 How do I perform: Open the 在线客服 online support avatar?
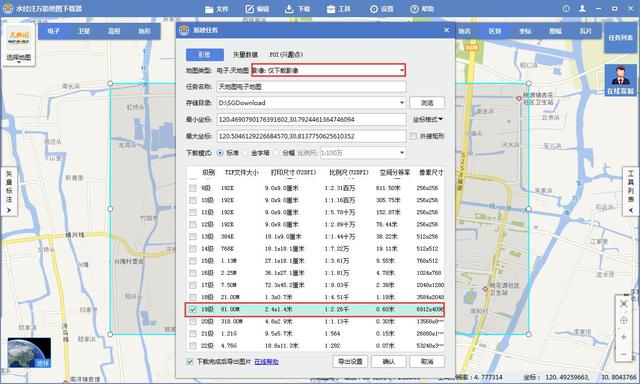tap(620, 80)
